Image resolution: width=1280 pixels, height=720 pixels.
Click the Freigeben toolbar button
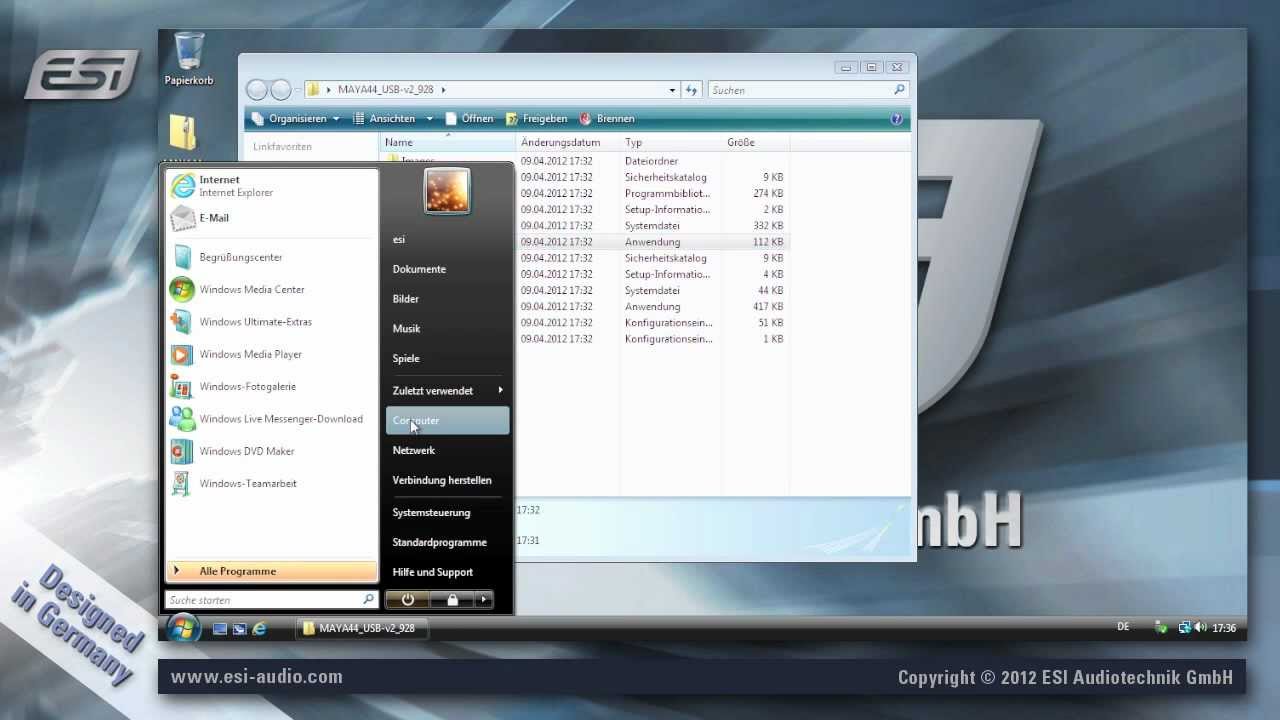click(536, 119)
